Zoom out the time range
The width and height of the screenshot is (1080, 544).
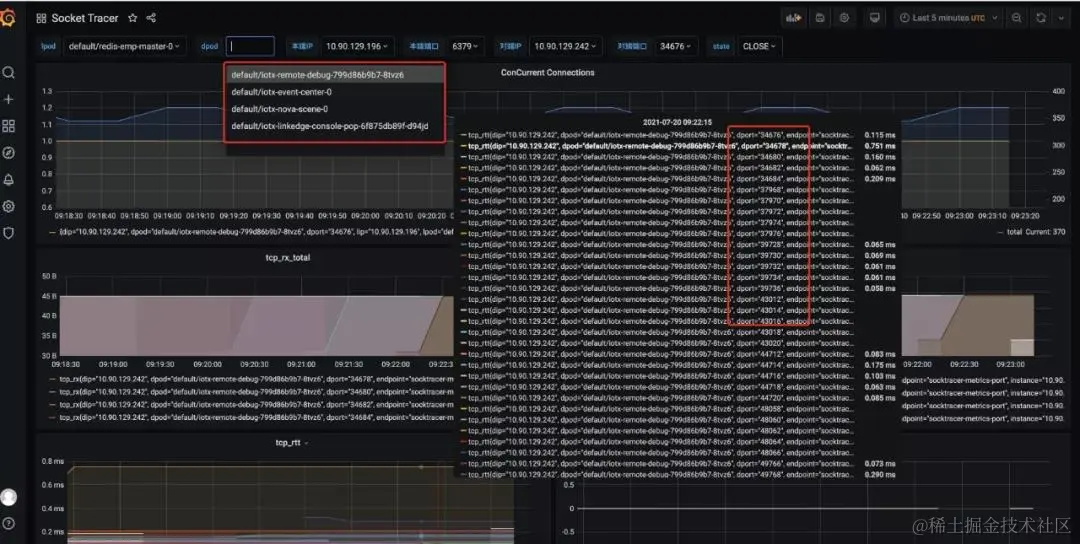coord(1017,18)
